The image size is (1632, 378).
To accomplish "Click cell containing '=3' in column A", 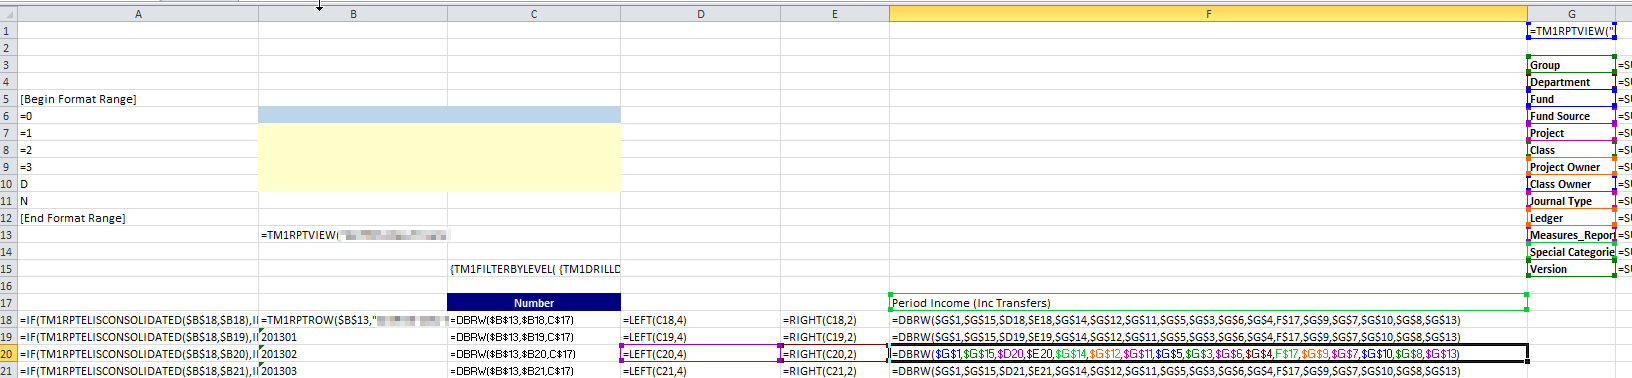I will coord(138,167).
